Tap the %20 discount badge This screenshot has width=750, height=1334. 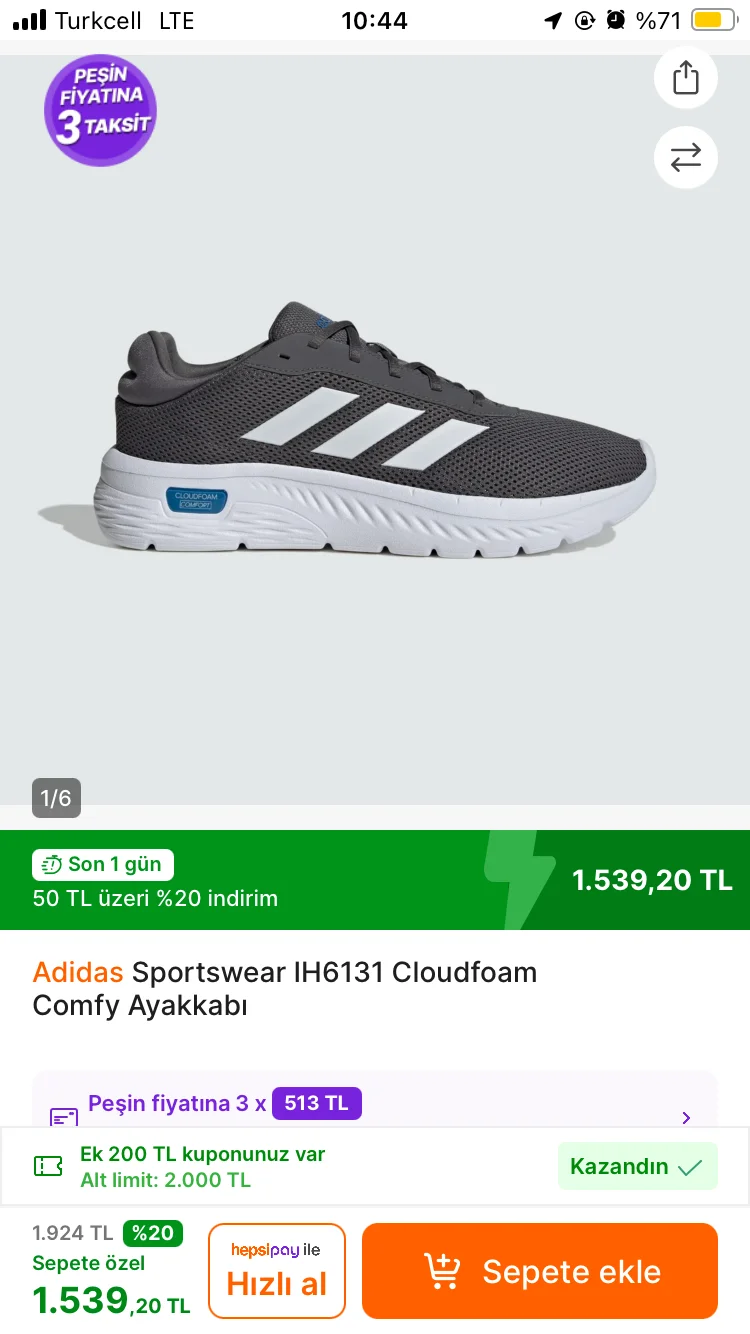(152, 1233)
